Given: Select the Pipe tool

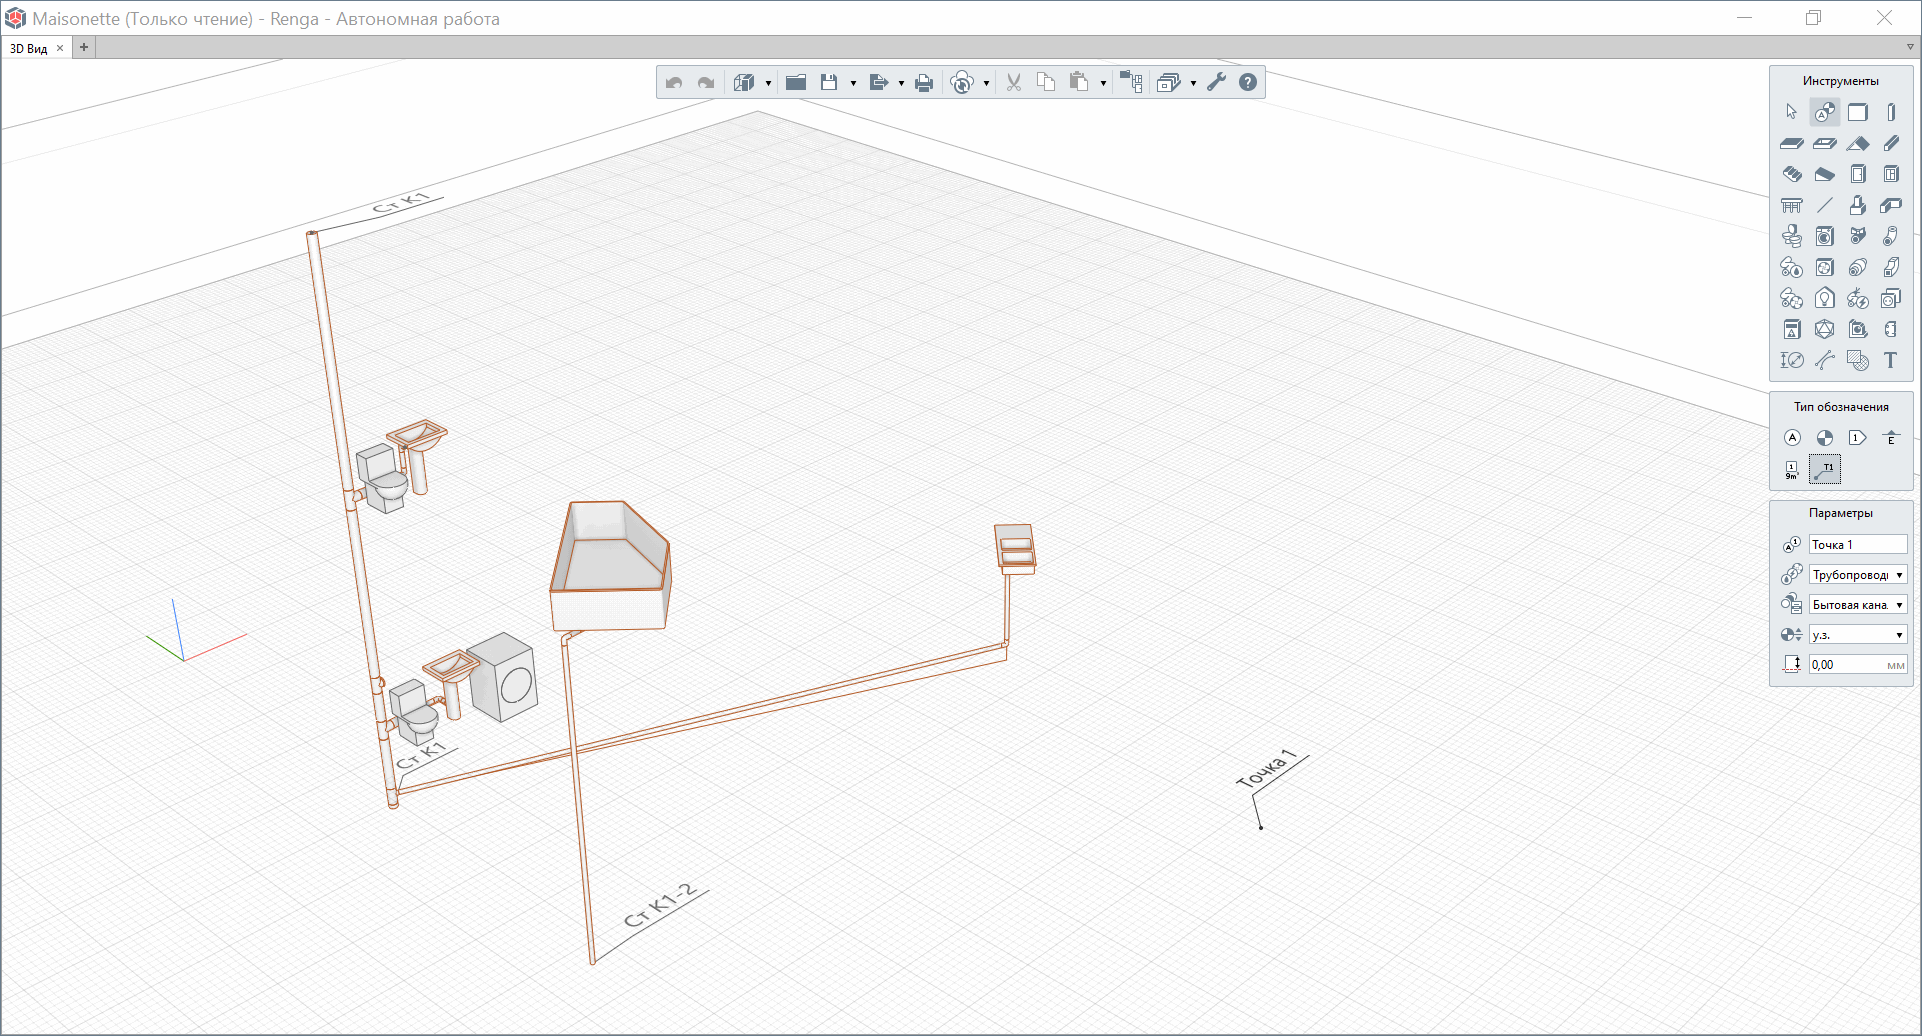Looking at the screenshot, I should pyautogui.click(x=1891, y=236).
